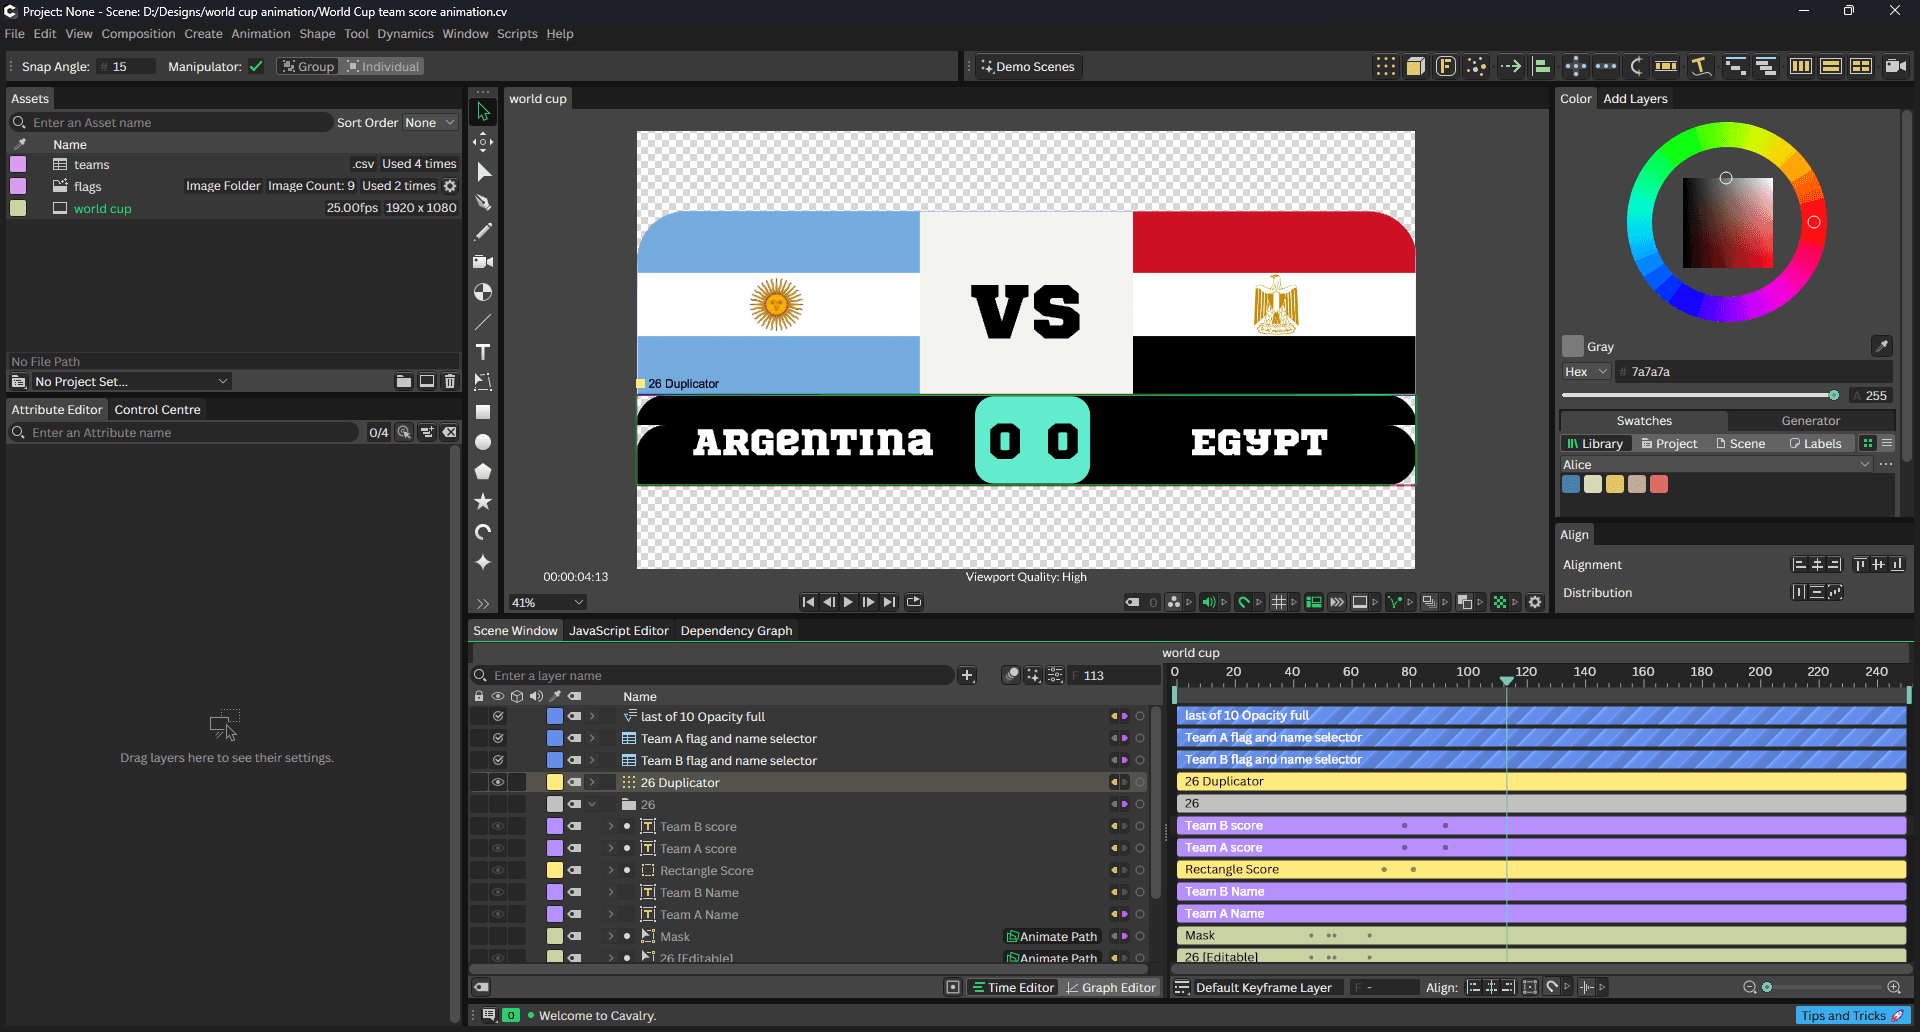The height and width of the screenshot is (1032, 1920).
Task: Select the Rectangle shape tool
Action: [x=483, y=412]
